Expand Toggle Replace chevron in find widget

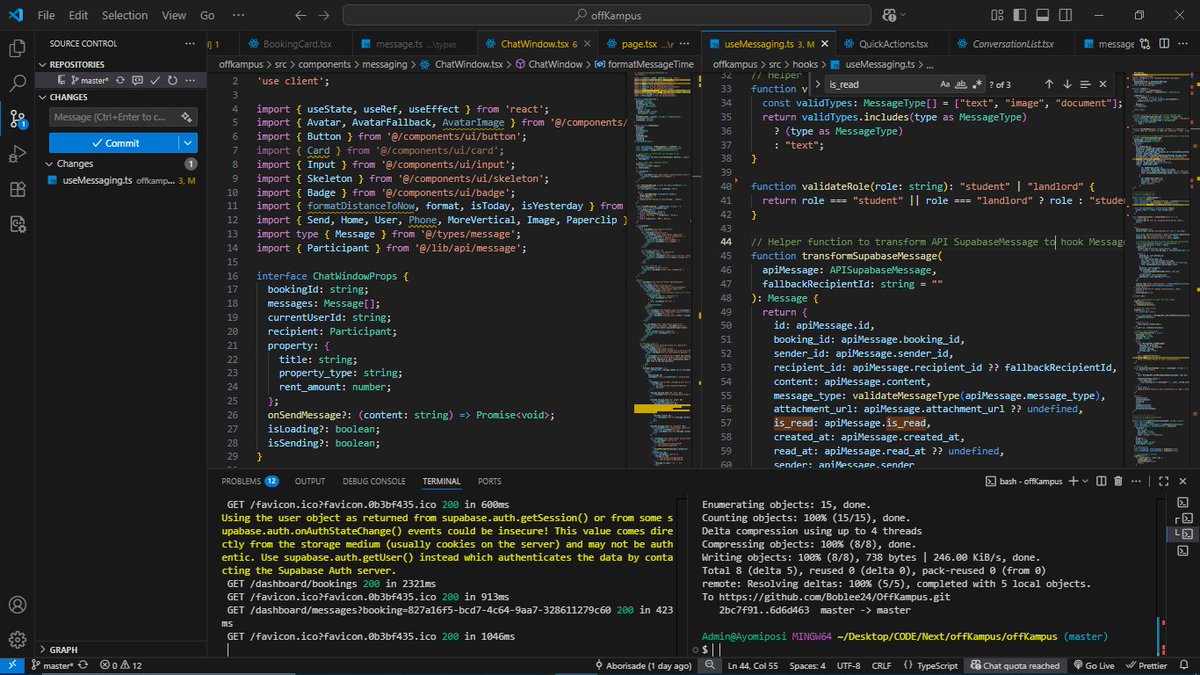(817, 85)
